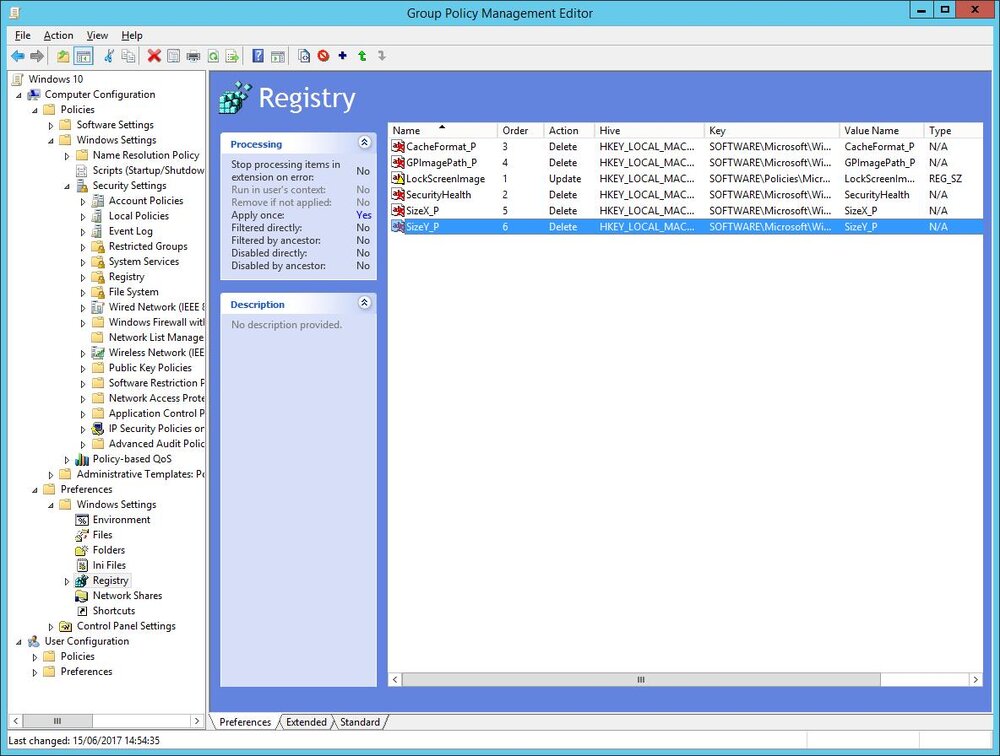Select the Network Shares tree item
Viewport: 1000px width, 756px height.
127,596
